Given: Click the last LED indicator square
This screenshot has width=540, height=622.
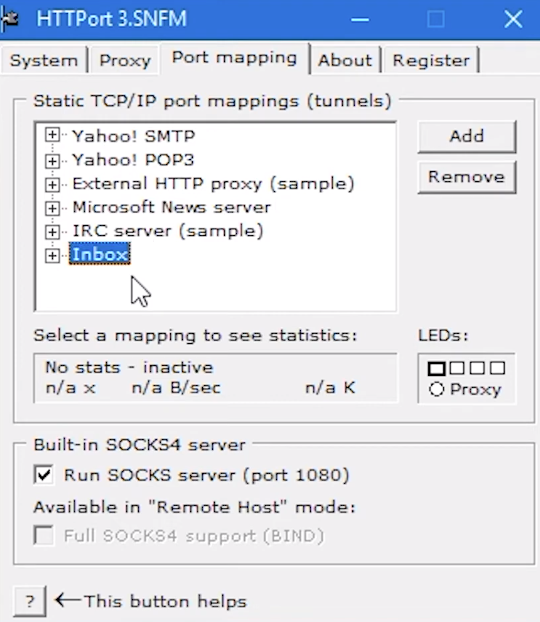Looking at the screenshot, I should (497, 368).
